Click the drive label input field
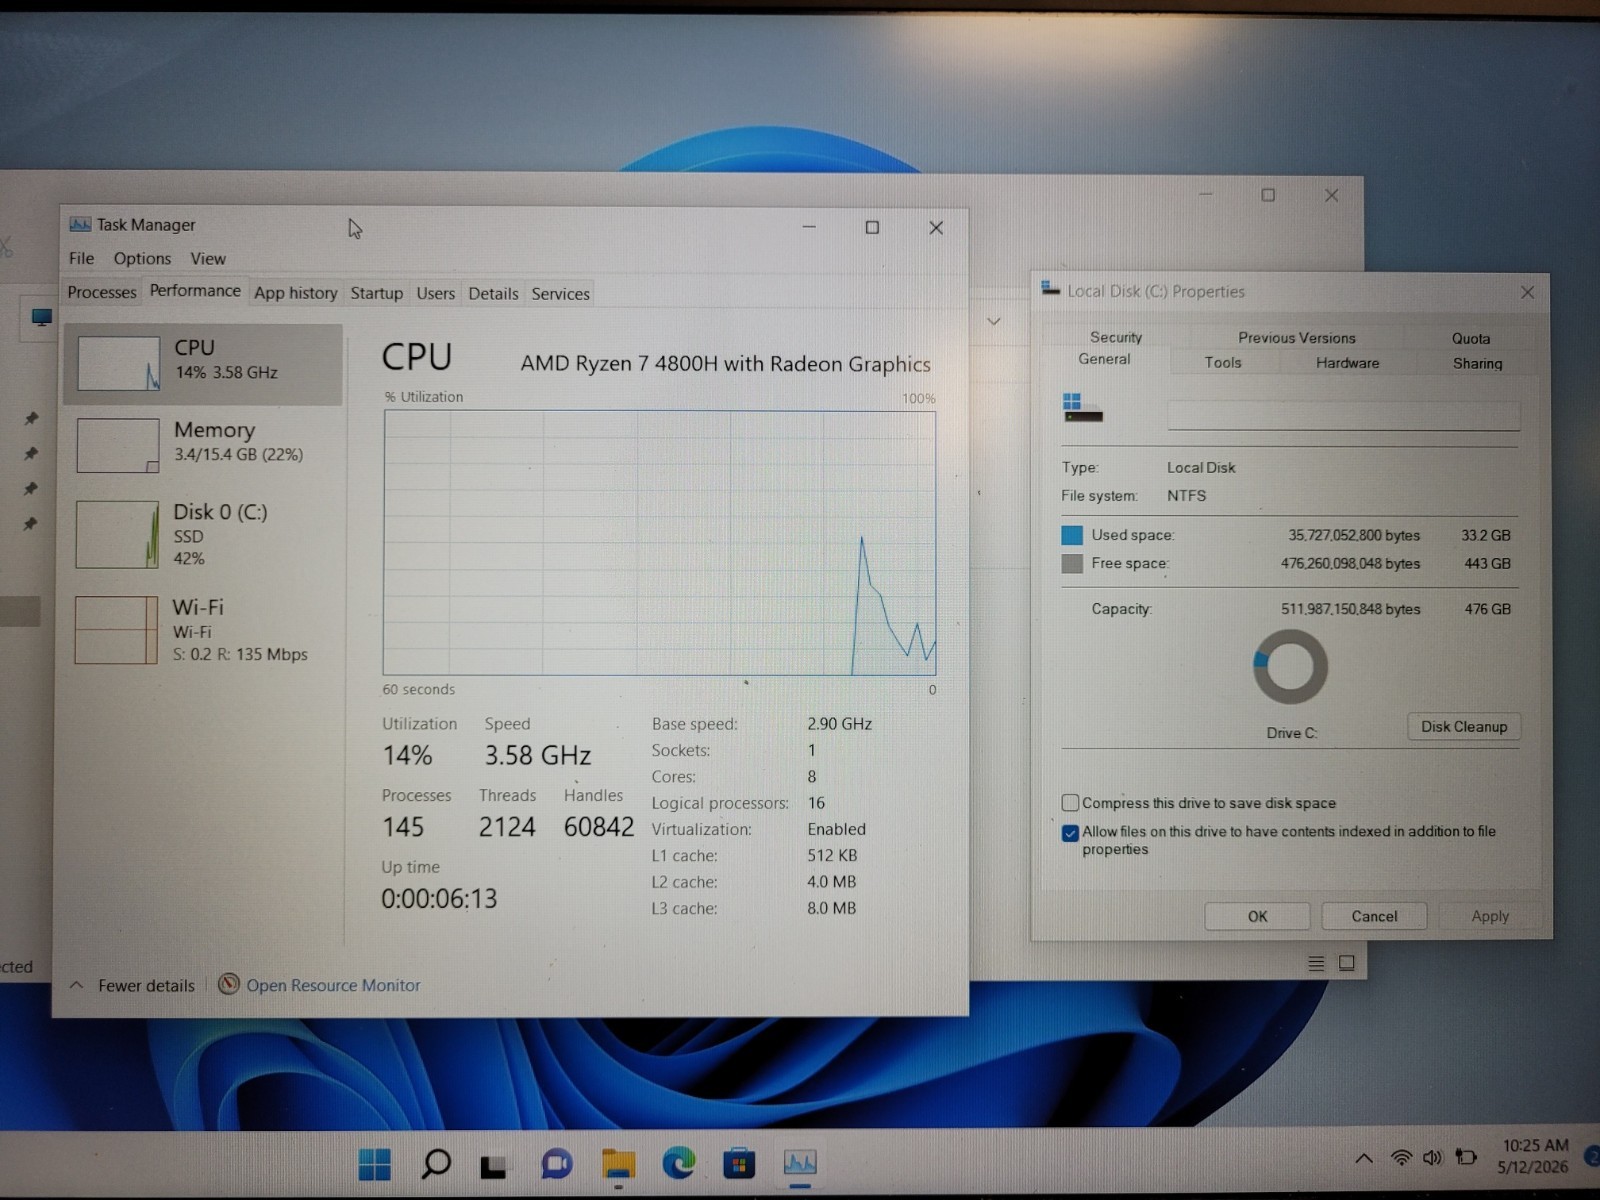The image size is (1600, 1200). tap(1343, 415)
